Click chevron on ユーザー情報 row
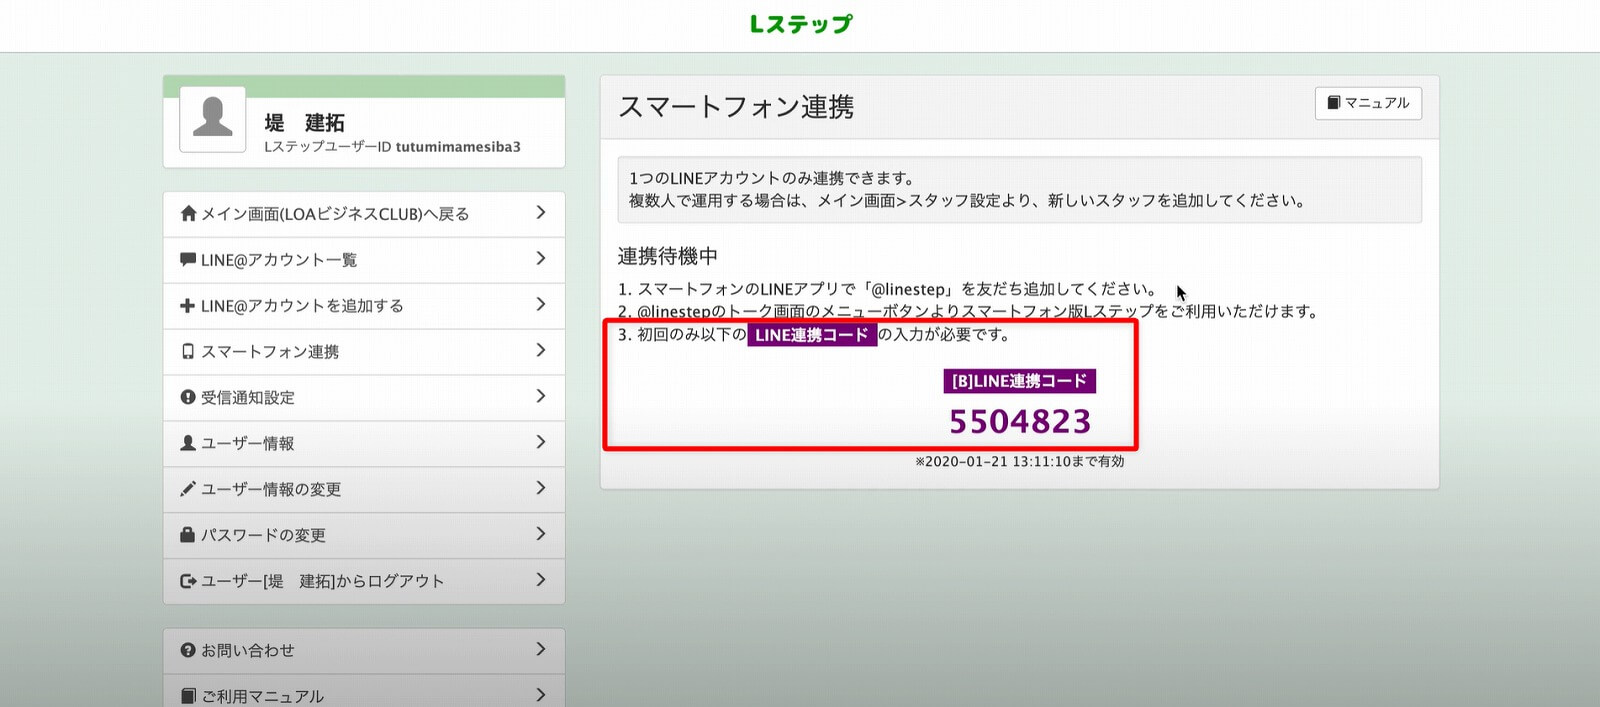Screen dimensions: 1600x707 [540, 442]
